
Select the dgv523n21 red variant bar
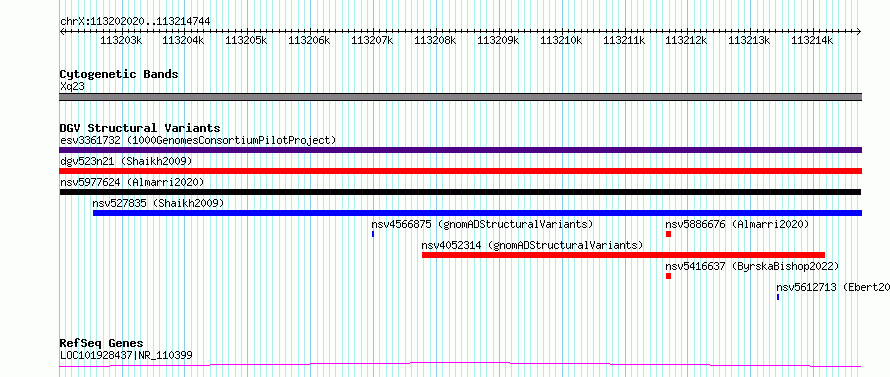tap(461, 171)
